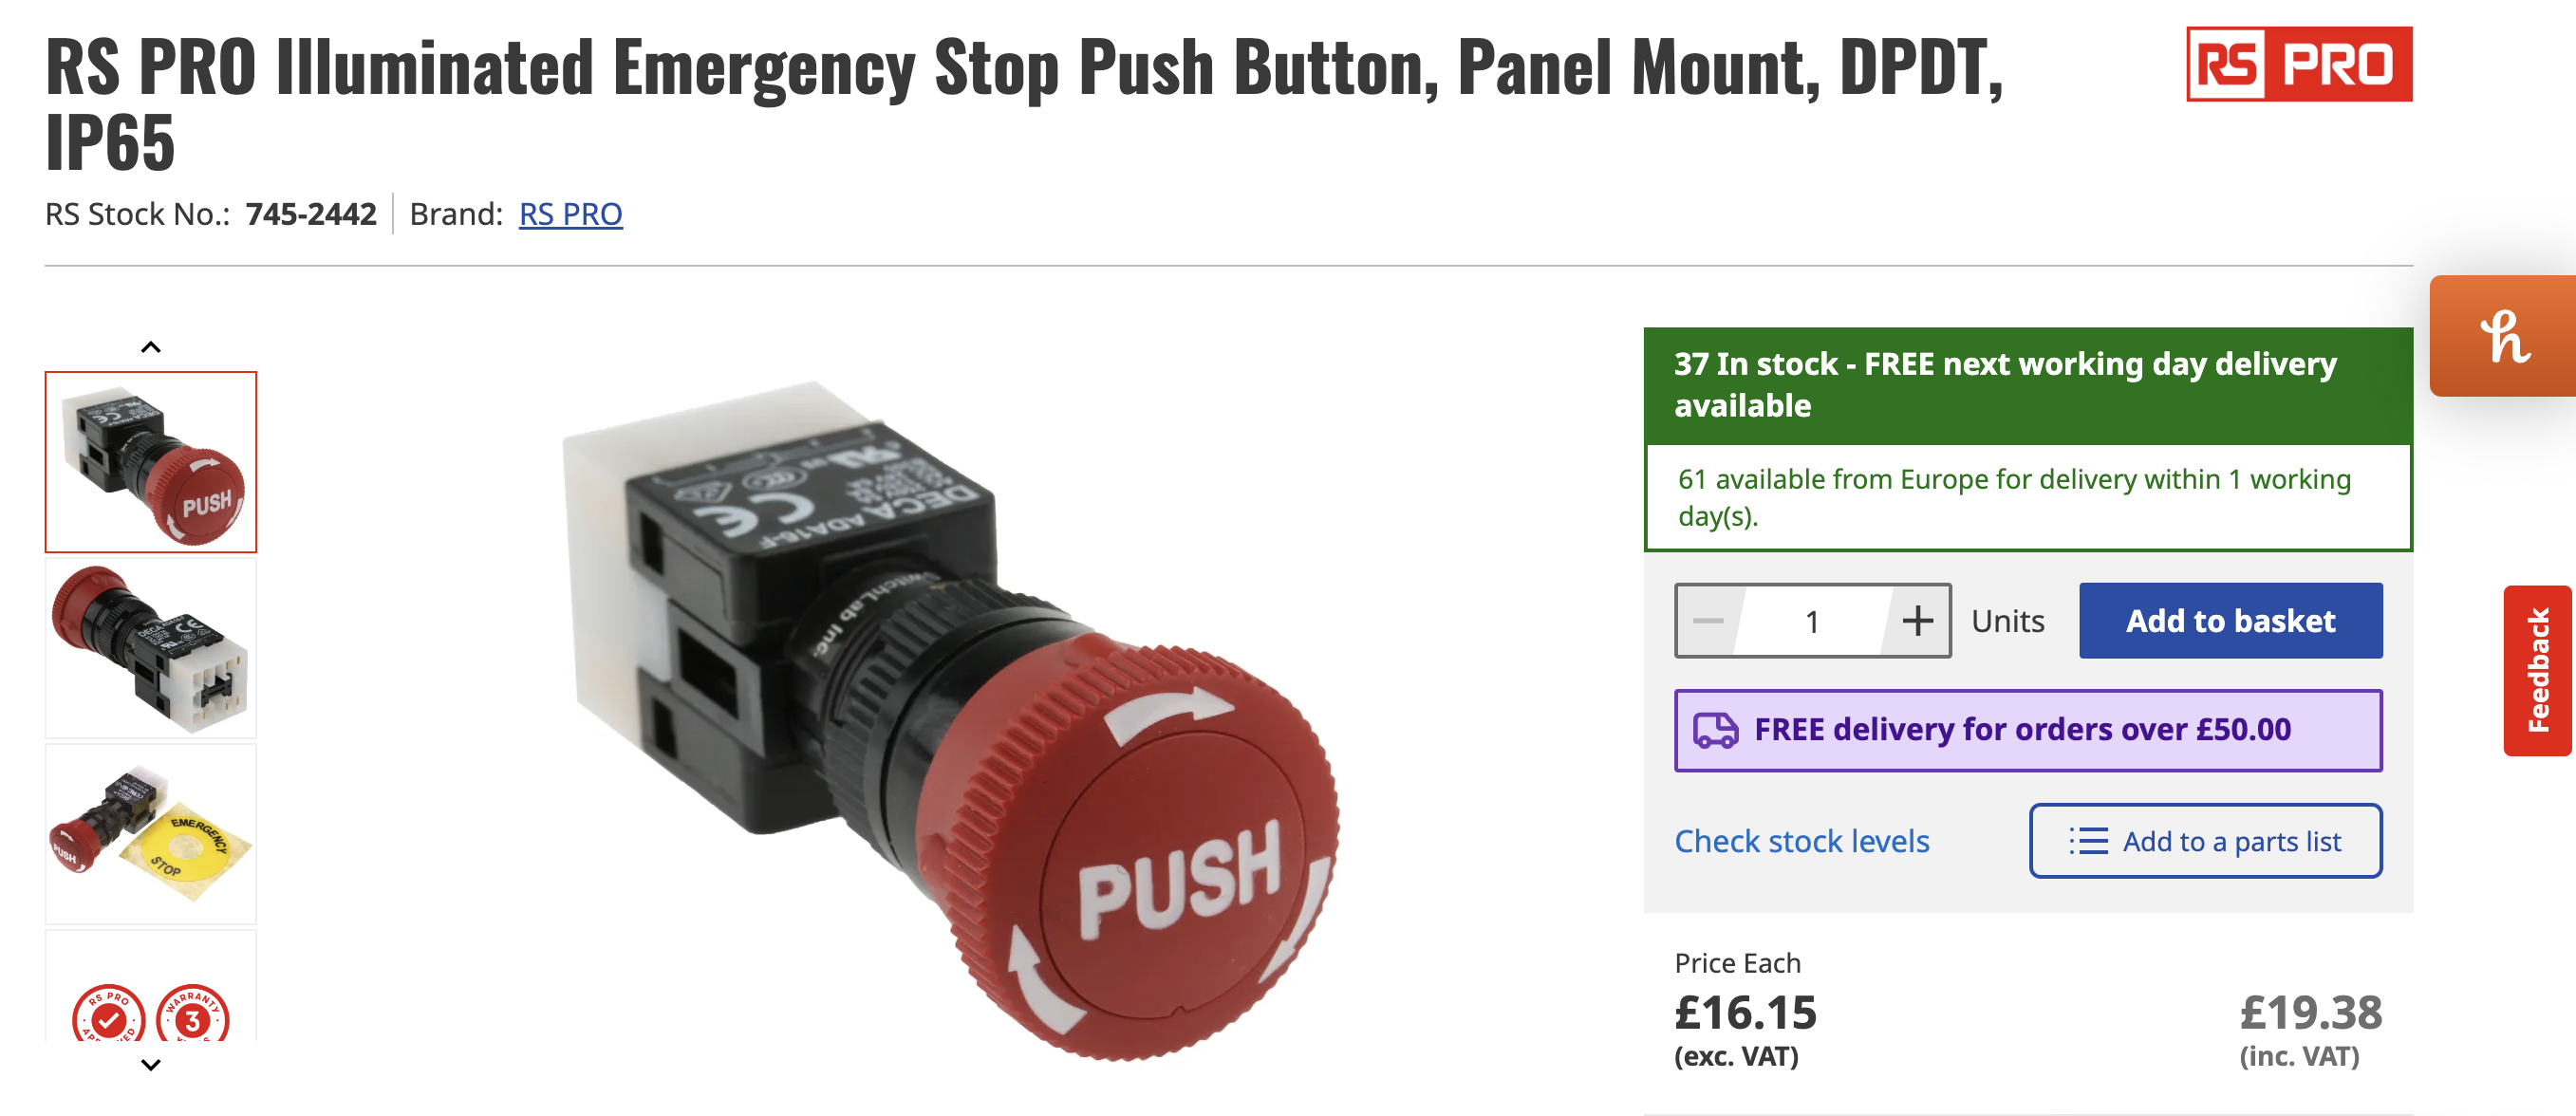Viewport: 2576px width, 1116px height.
Task: Select the emergency stop label thumbnail
Action: [151, 834]
